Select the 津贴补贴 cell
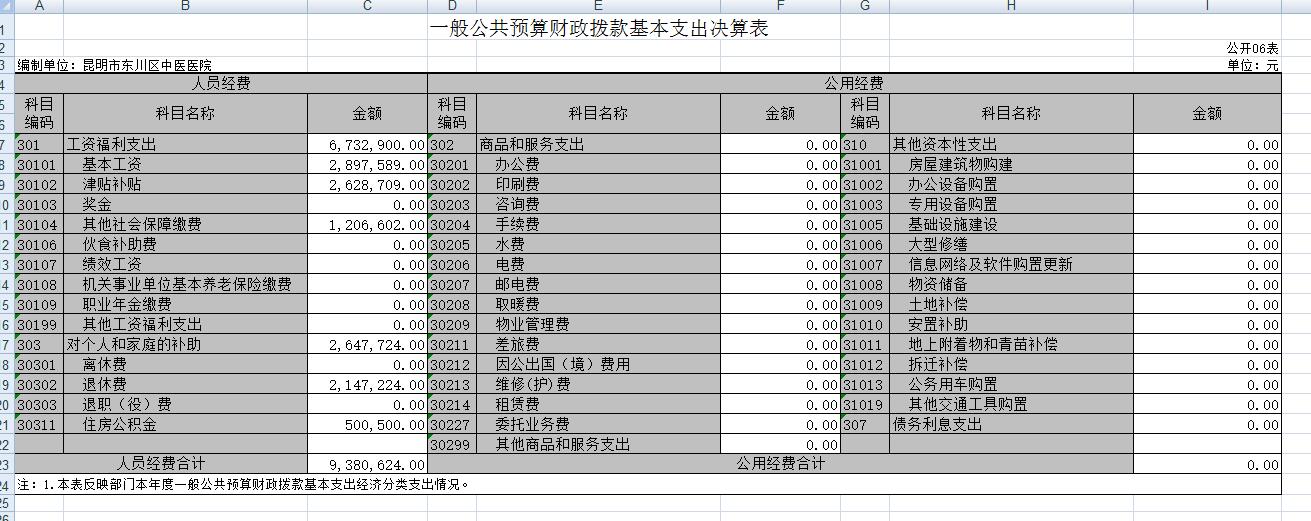Image resolution: width=1311 pixels, height=521 pixels. click(185, 184)
